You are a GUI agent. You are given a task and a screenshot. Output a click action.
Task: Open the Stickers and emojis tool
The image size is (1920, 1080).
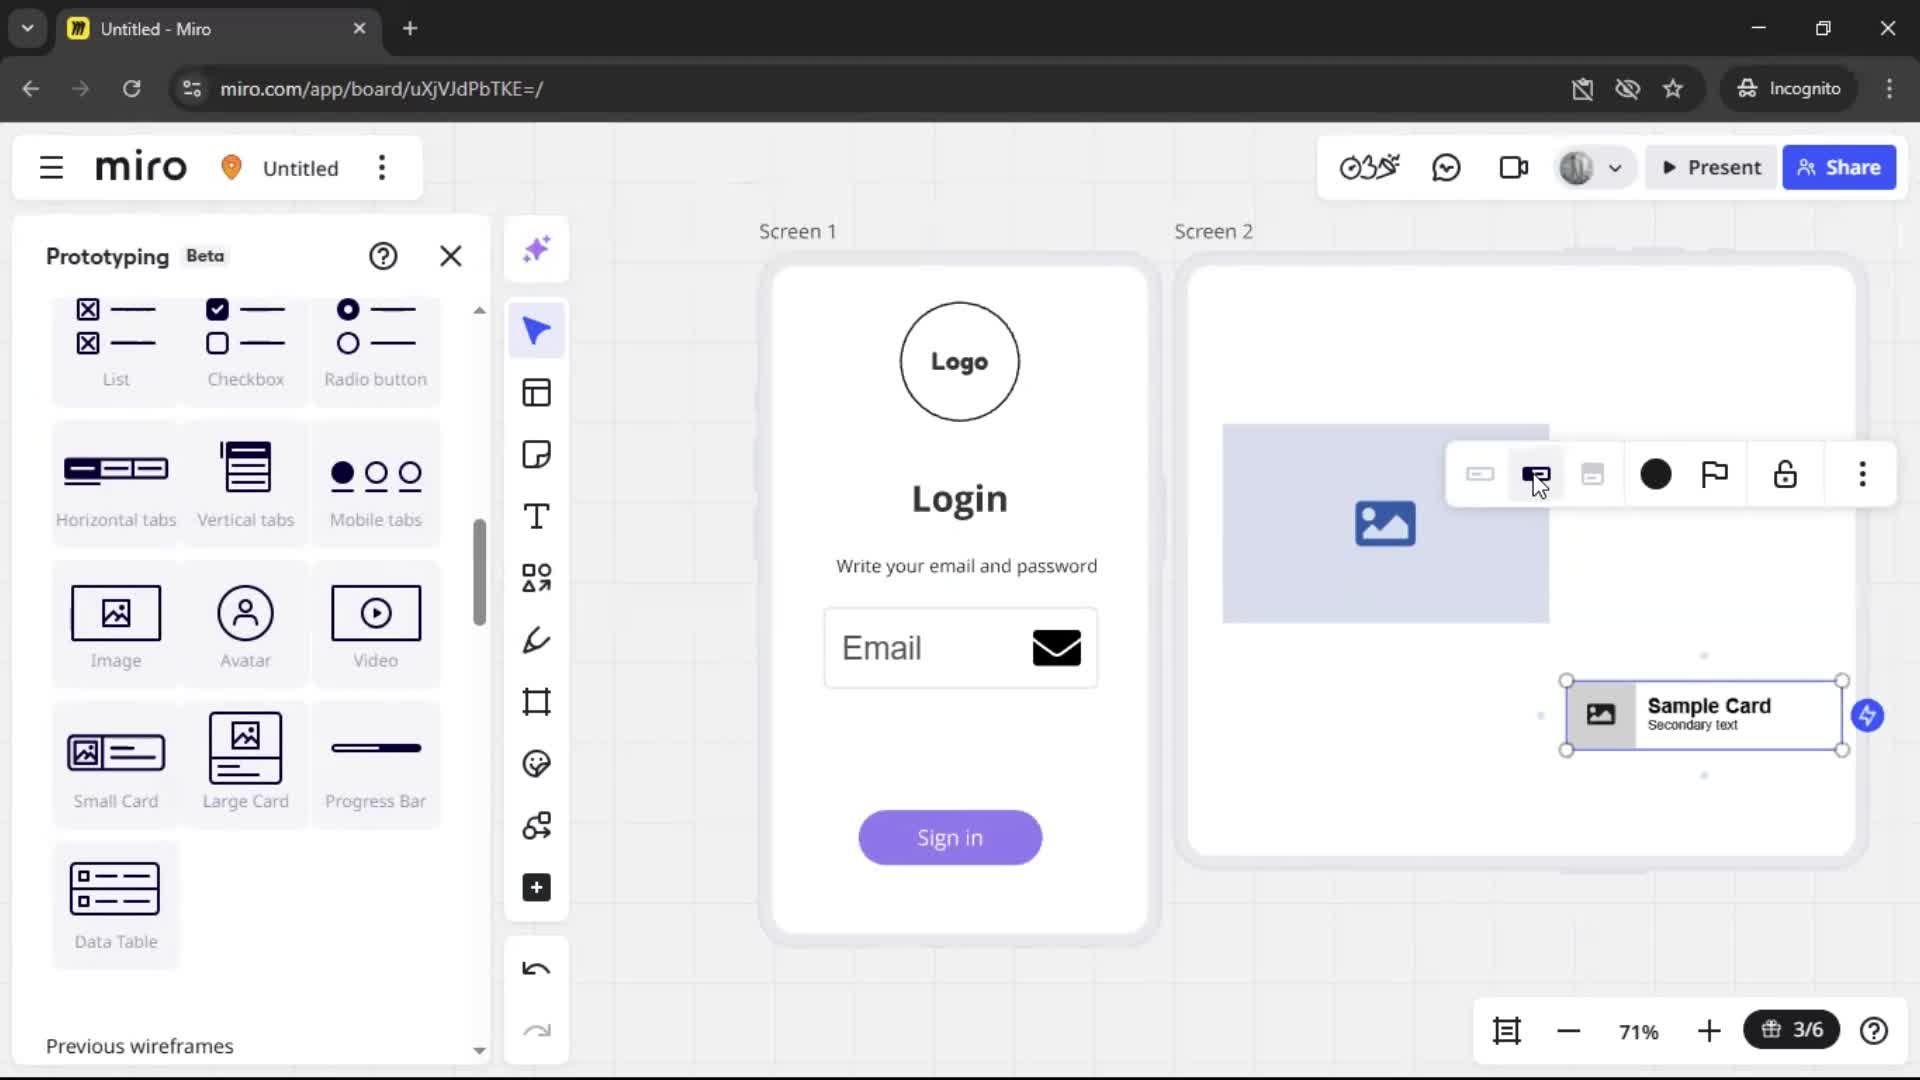point(537,764)
